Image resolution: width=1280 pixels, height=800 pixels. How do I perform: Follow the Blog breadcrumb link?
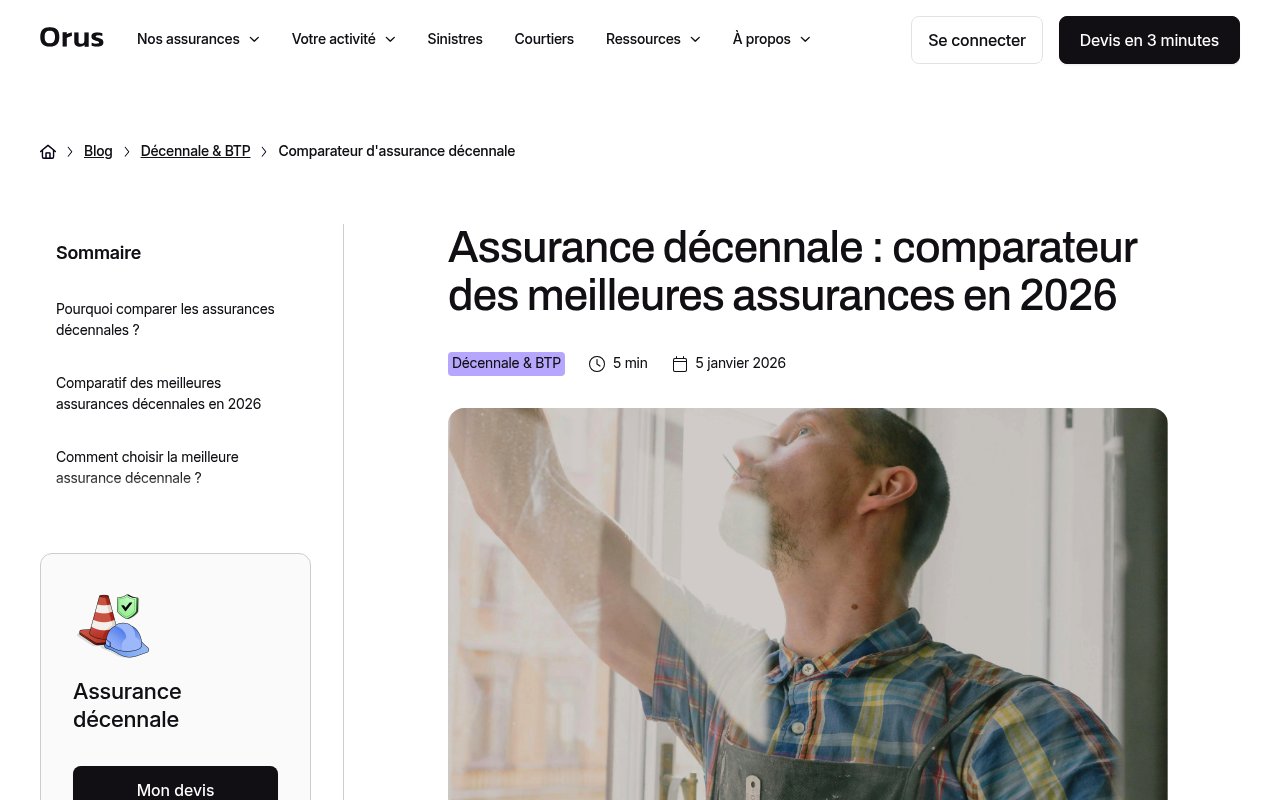coord(98,151)
